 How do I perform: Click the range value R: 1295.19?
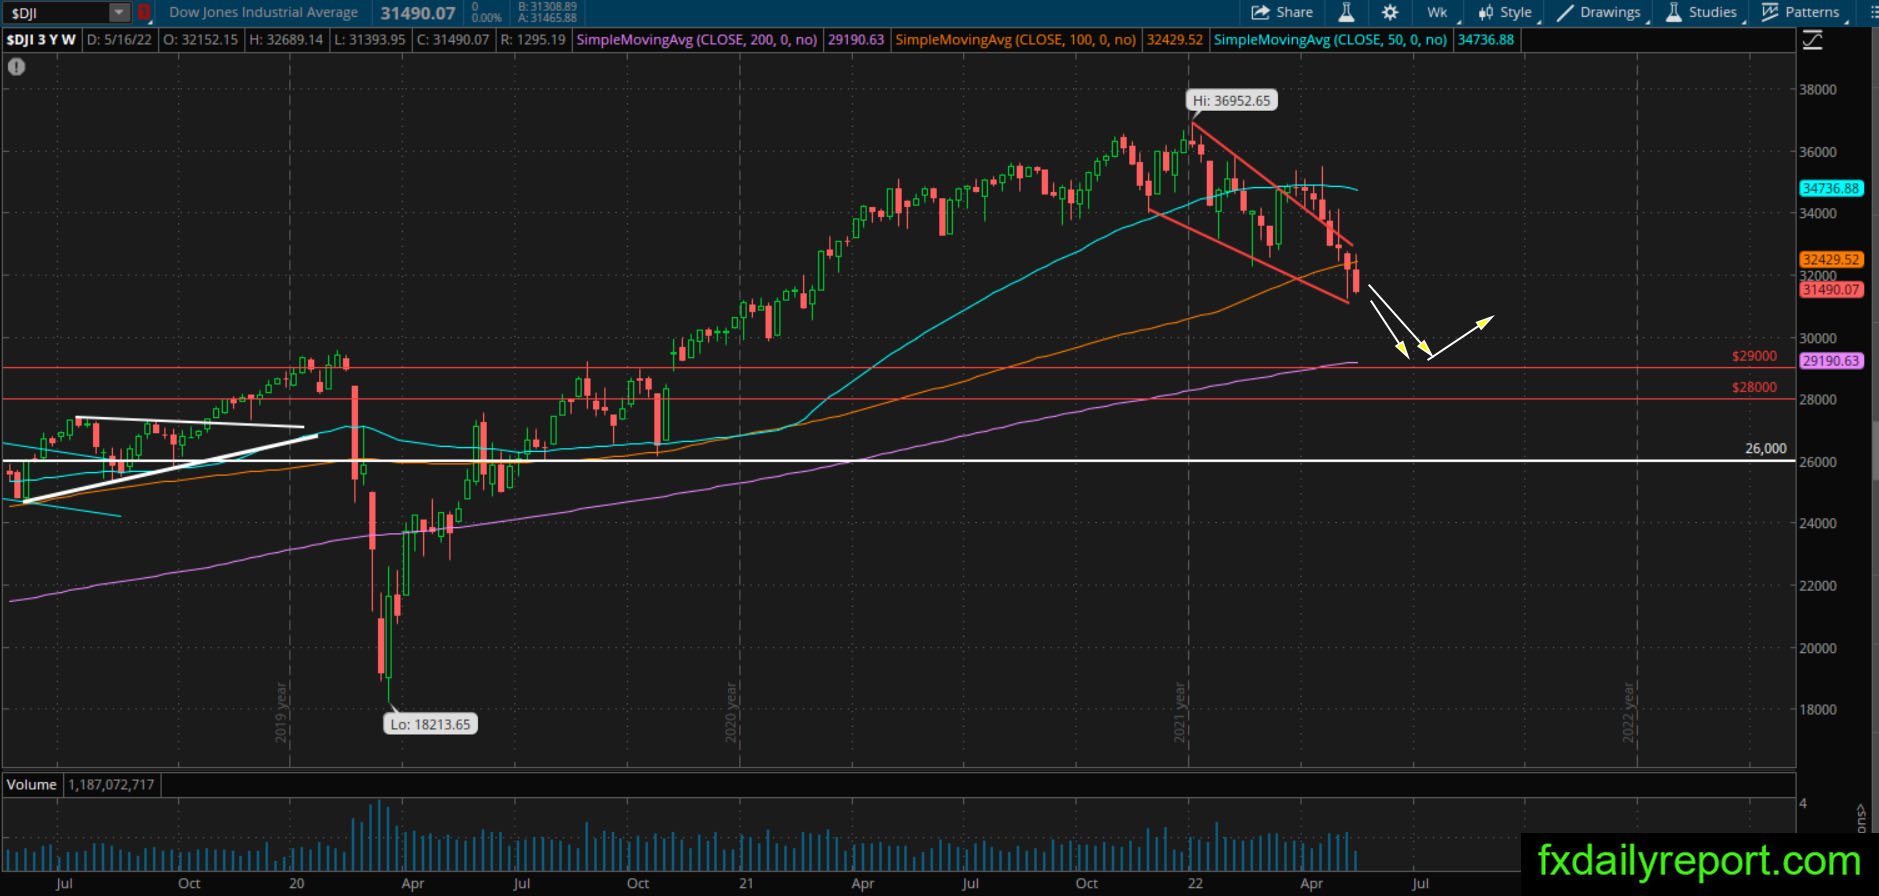533,40
